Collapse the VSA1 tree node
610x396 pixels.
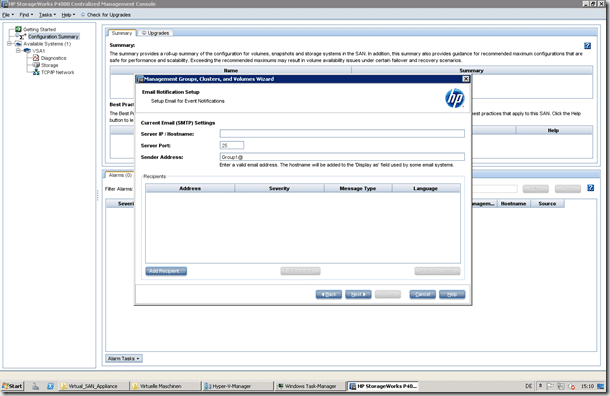click(x=18, y=51)
